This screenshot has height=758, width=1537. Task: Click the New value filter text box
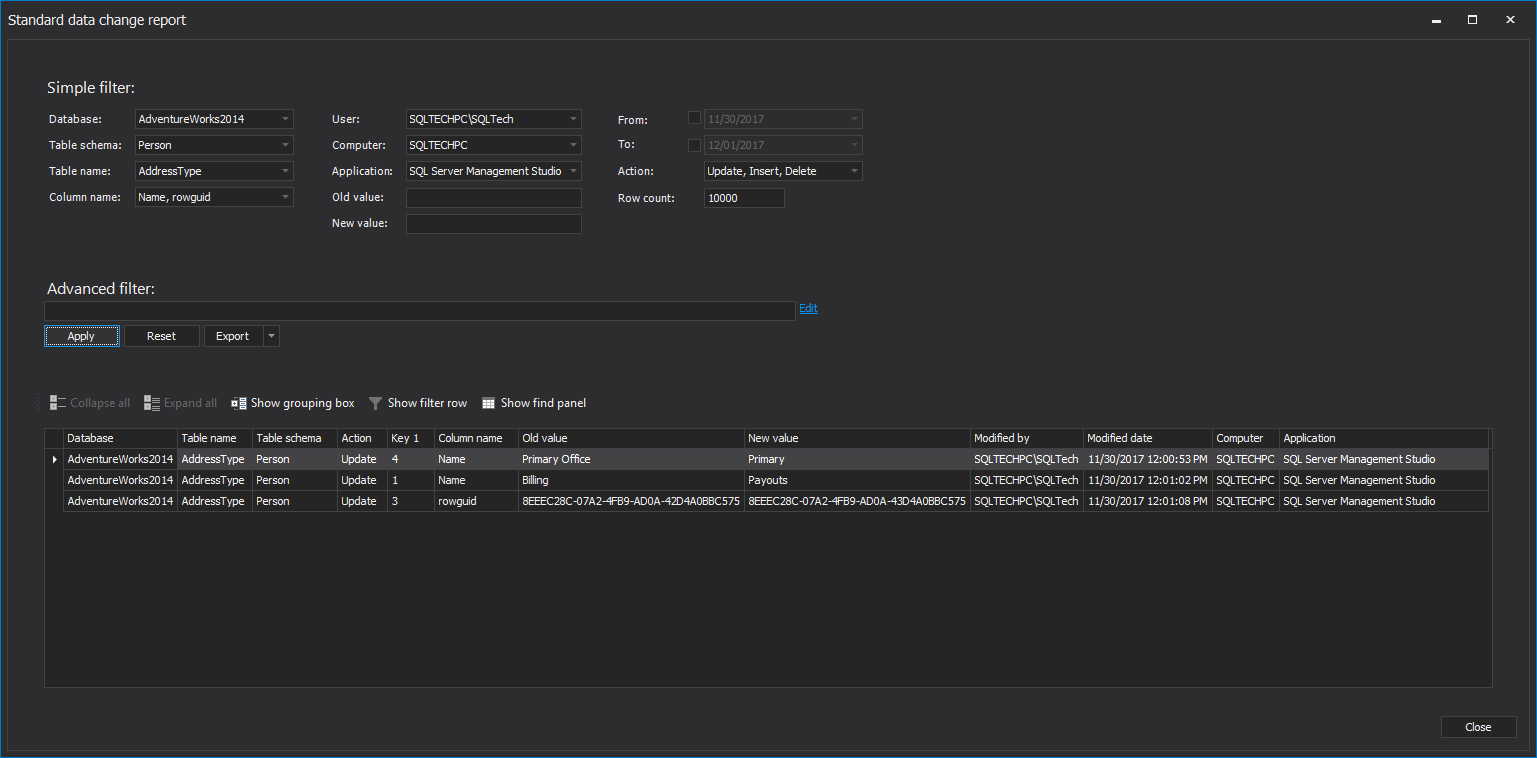(493, 224)
